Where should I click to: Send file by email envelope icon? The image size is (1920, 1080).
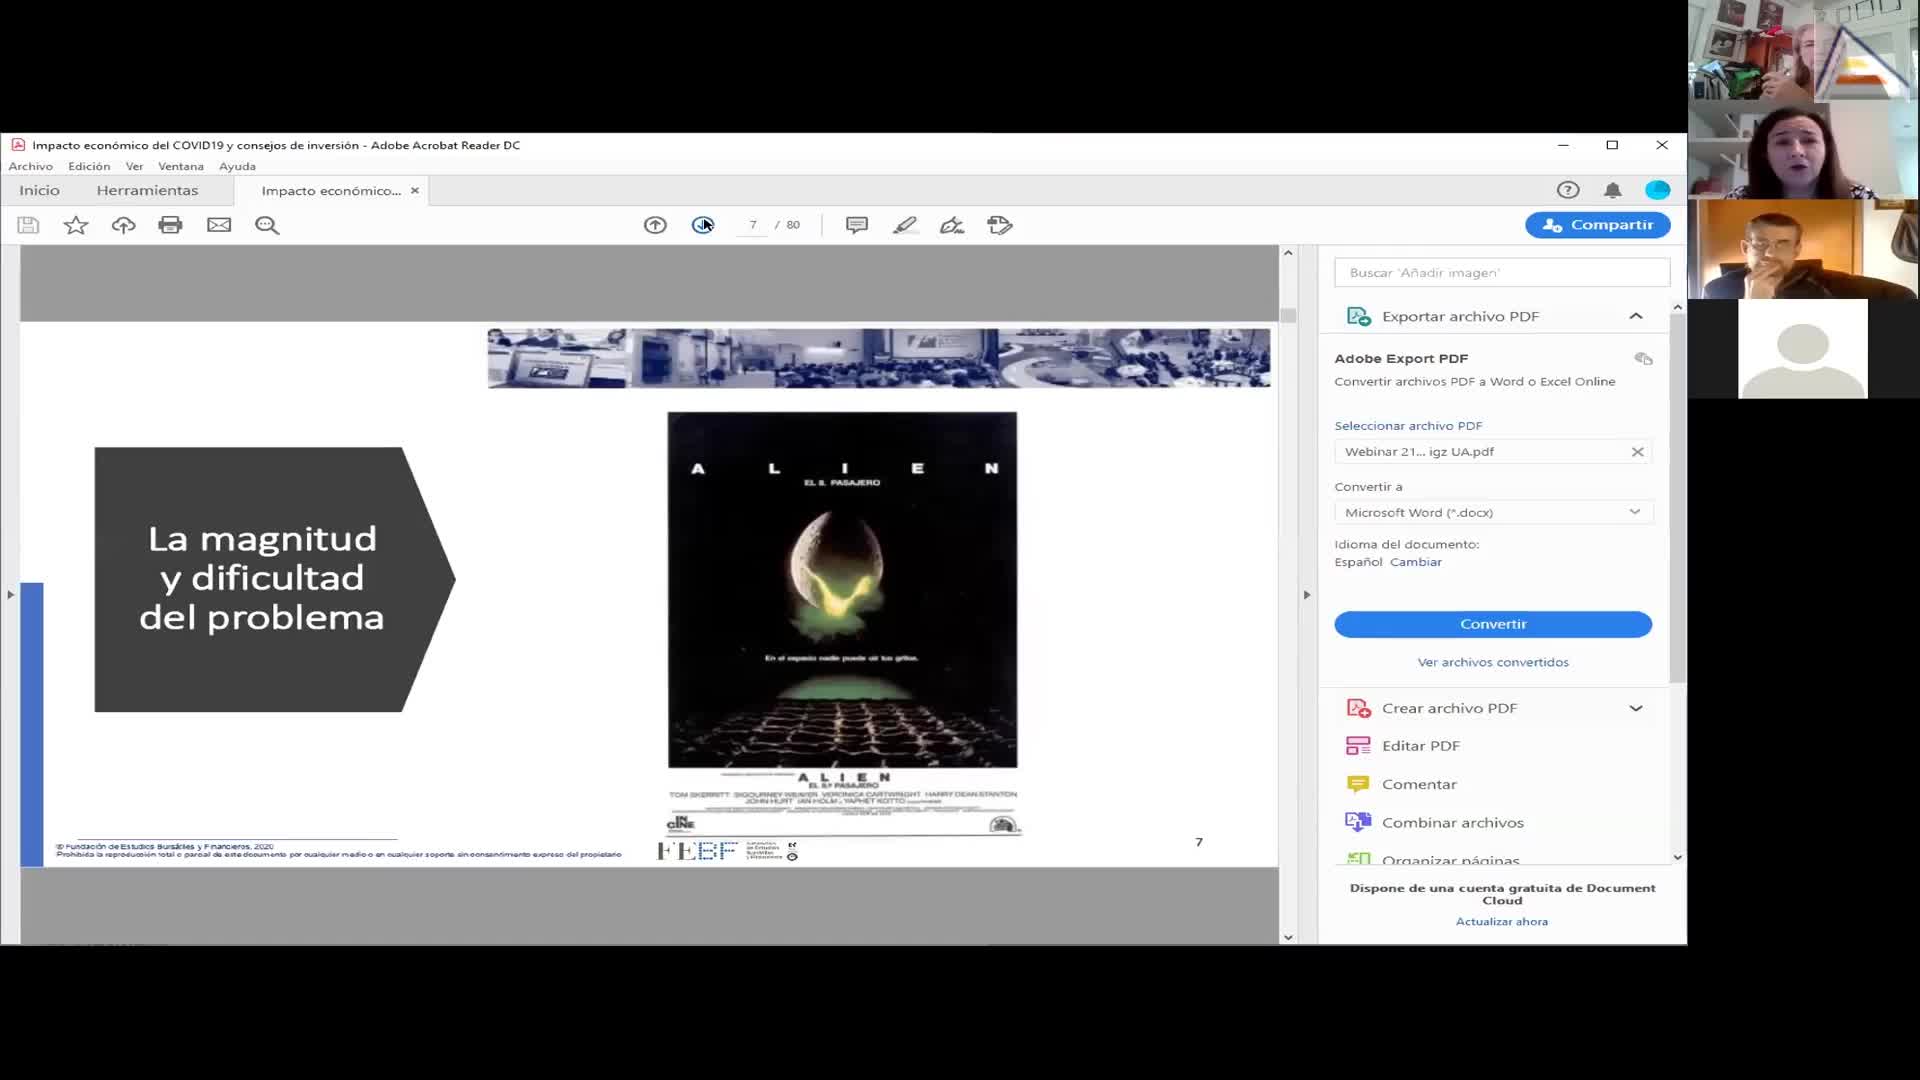(x=219, y=225)
